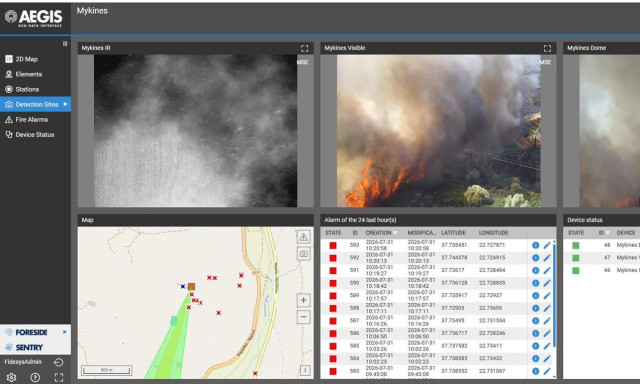Open map attribution info button

305,370
